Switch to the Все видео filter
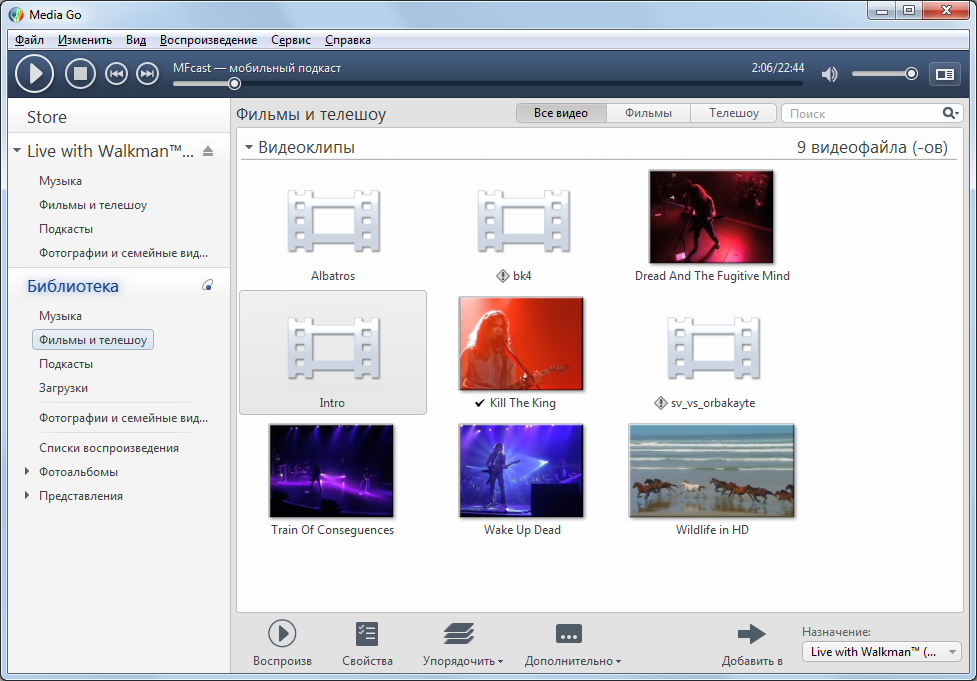This screenshot has width=977, height=681. click(561, 113)
